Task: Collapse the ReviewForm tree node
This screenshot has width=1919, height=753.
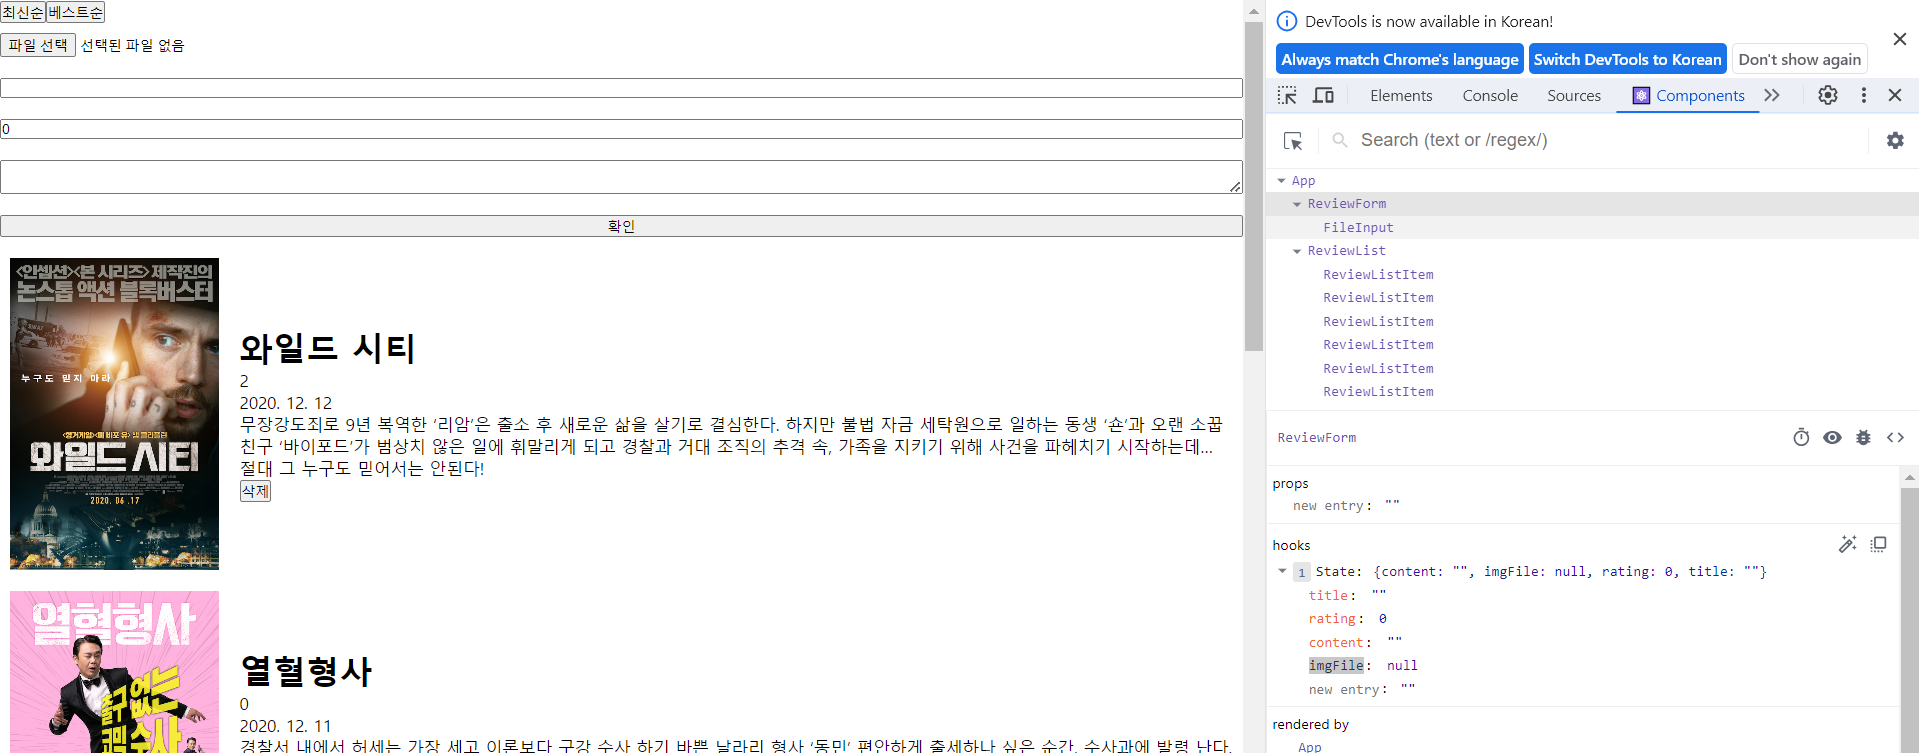Action: point(1297,204)
